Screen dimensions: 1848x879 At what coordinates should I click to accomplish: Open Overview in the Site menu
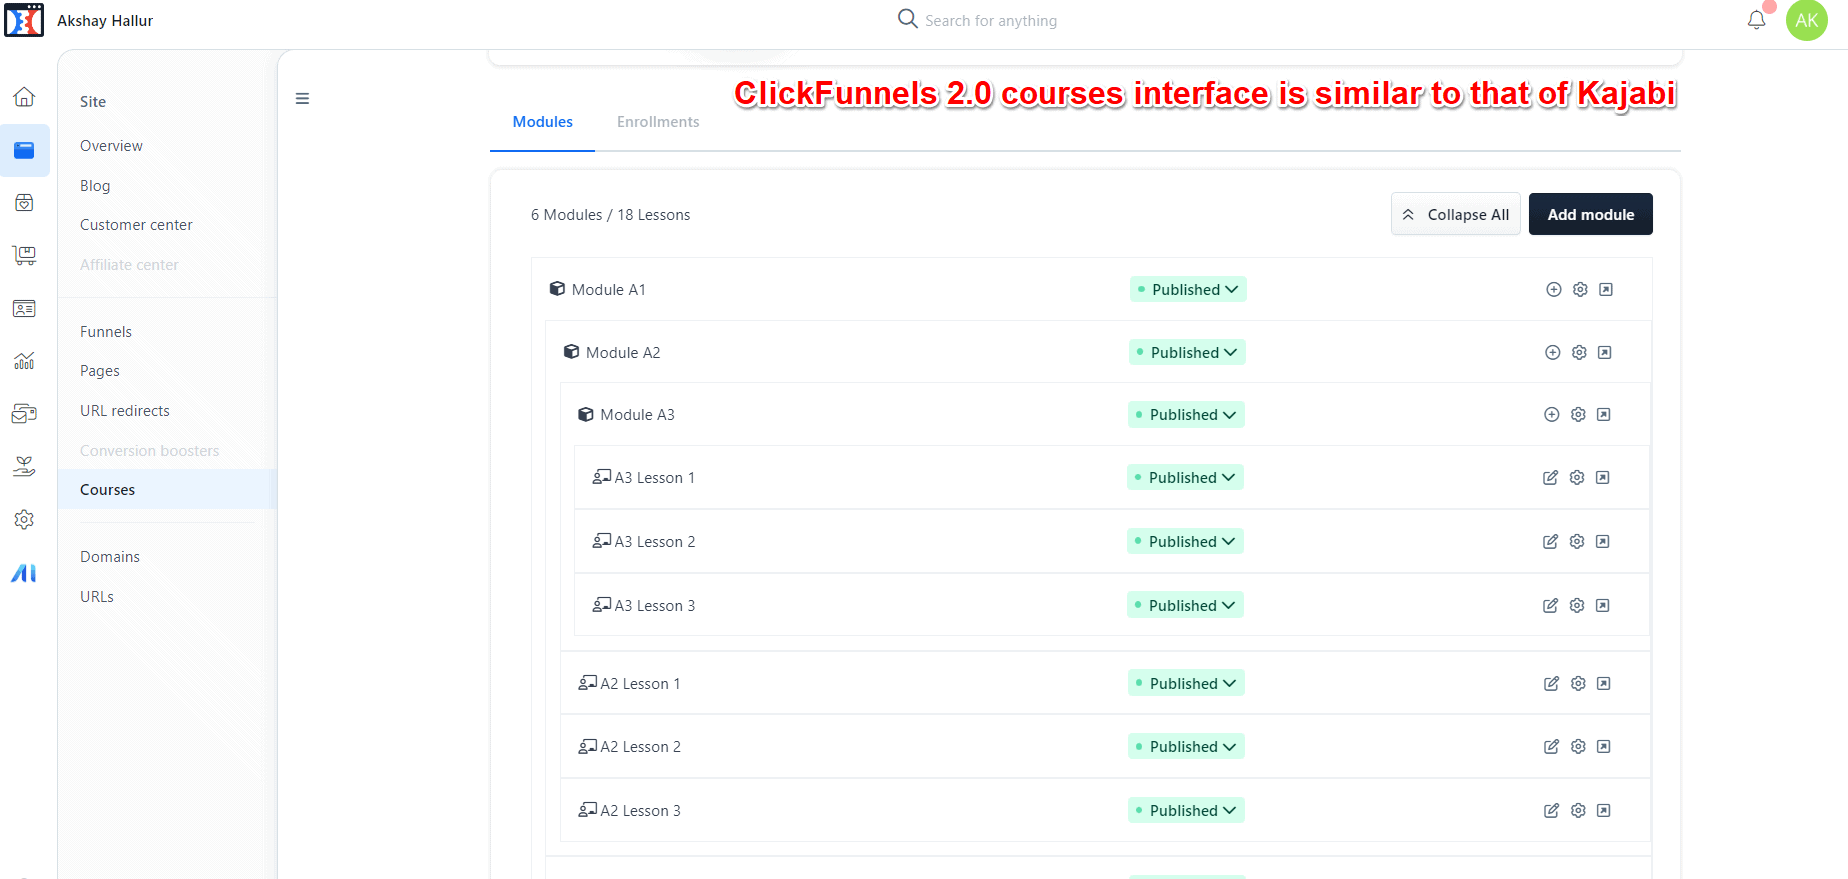(111, 146)
